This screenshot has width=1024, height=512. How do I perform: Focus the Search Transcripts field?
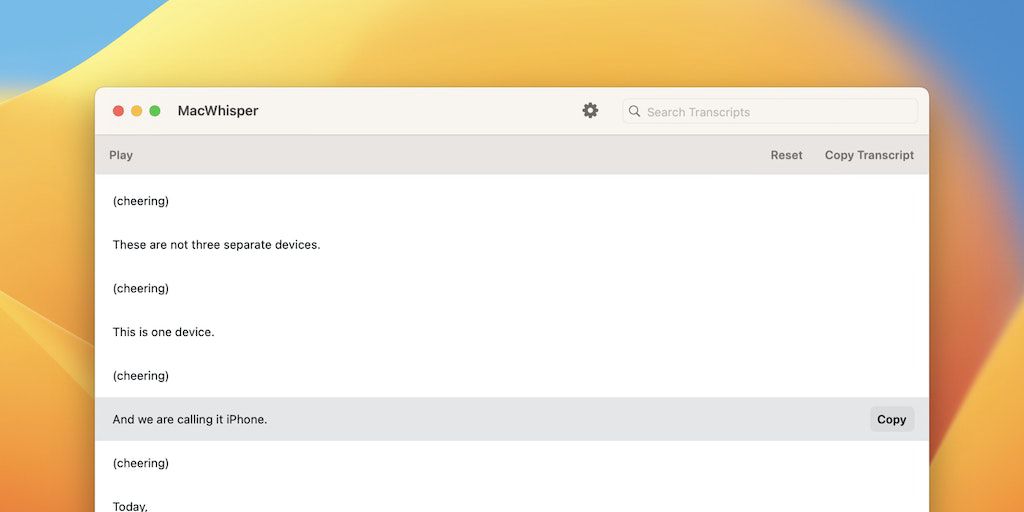click(770, 112)
